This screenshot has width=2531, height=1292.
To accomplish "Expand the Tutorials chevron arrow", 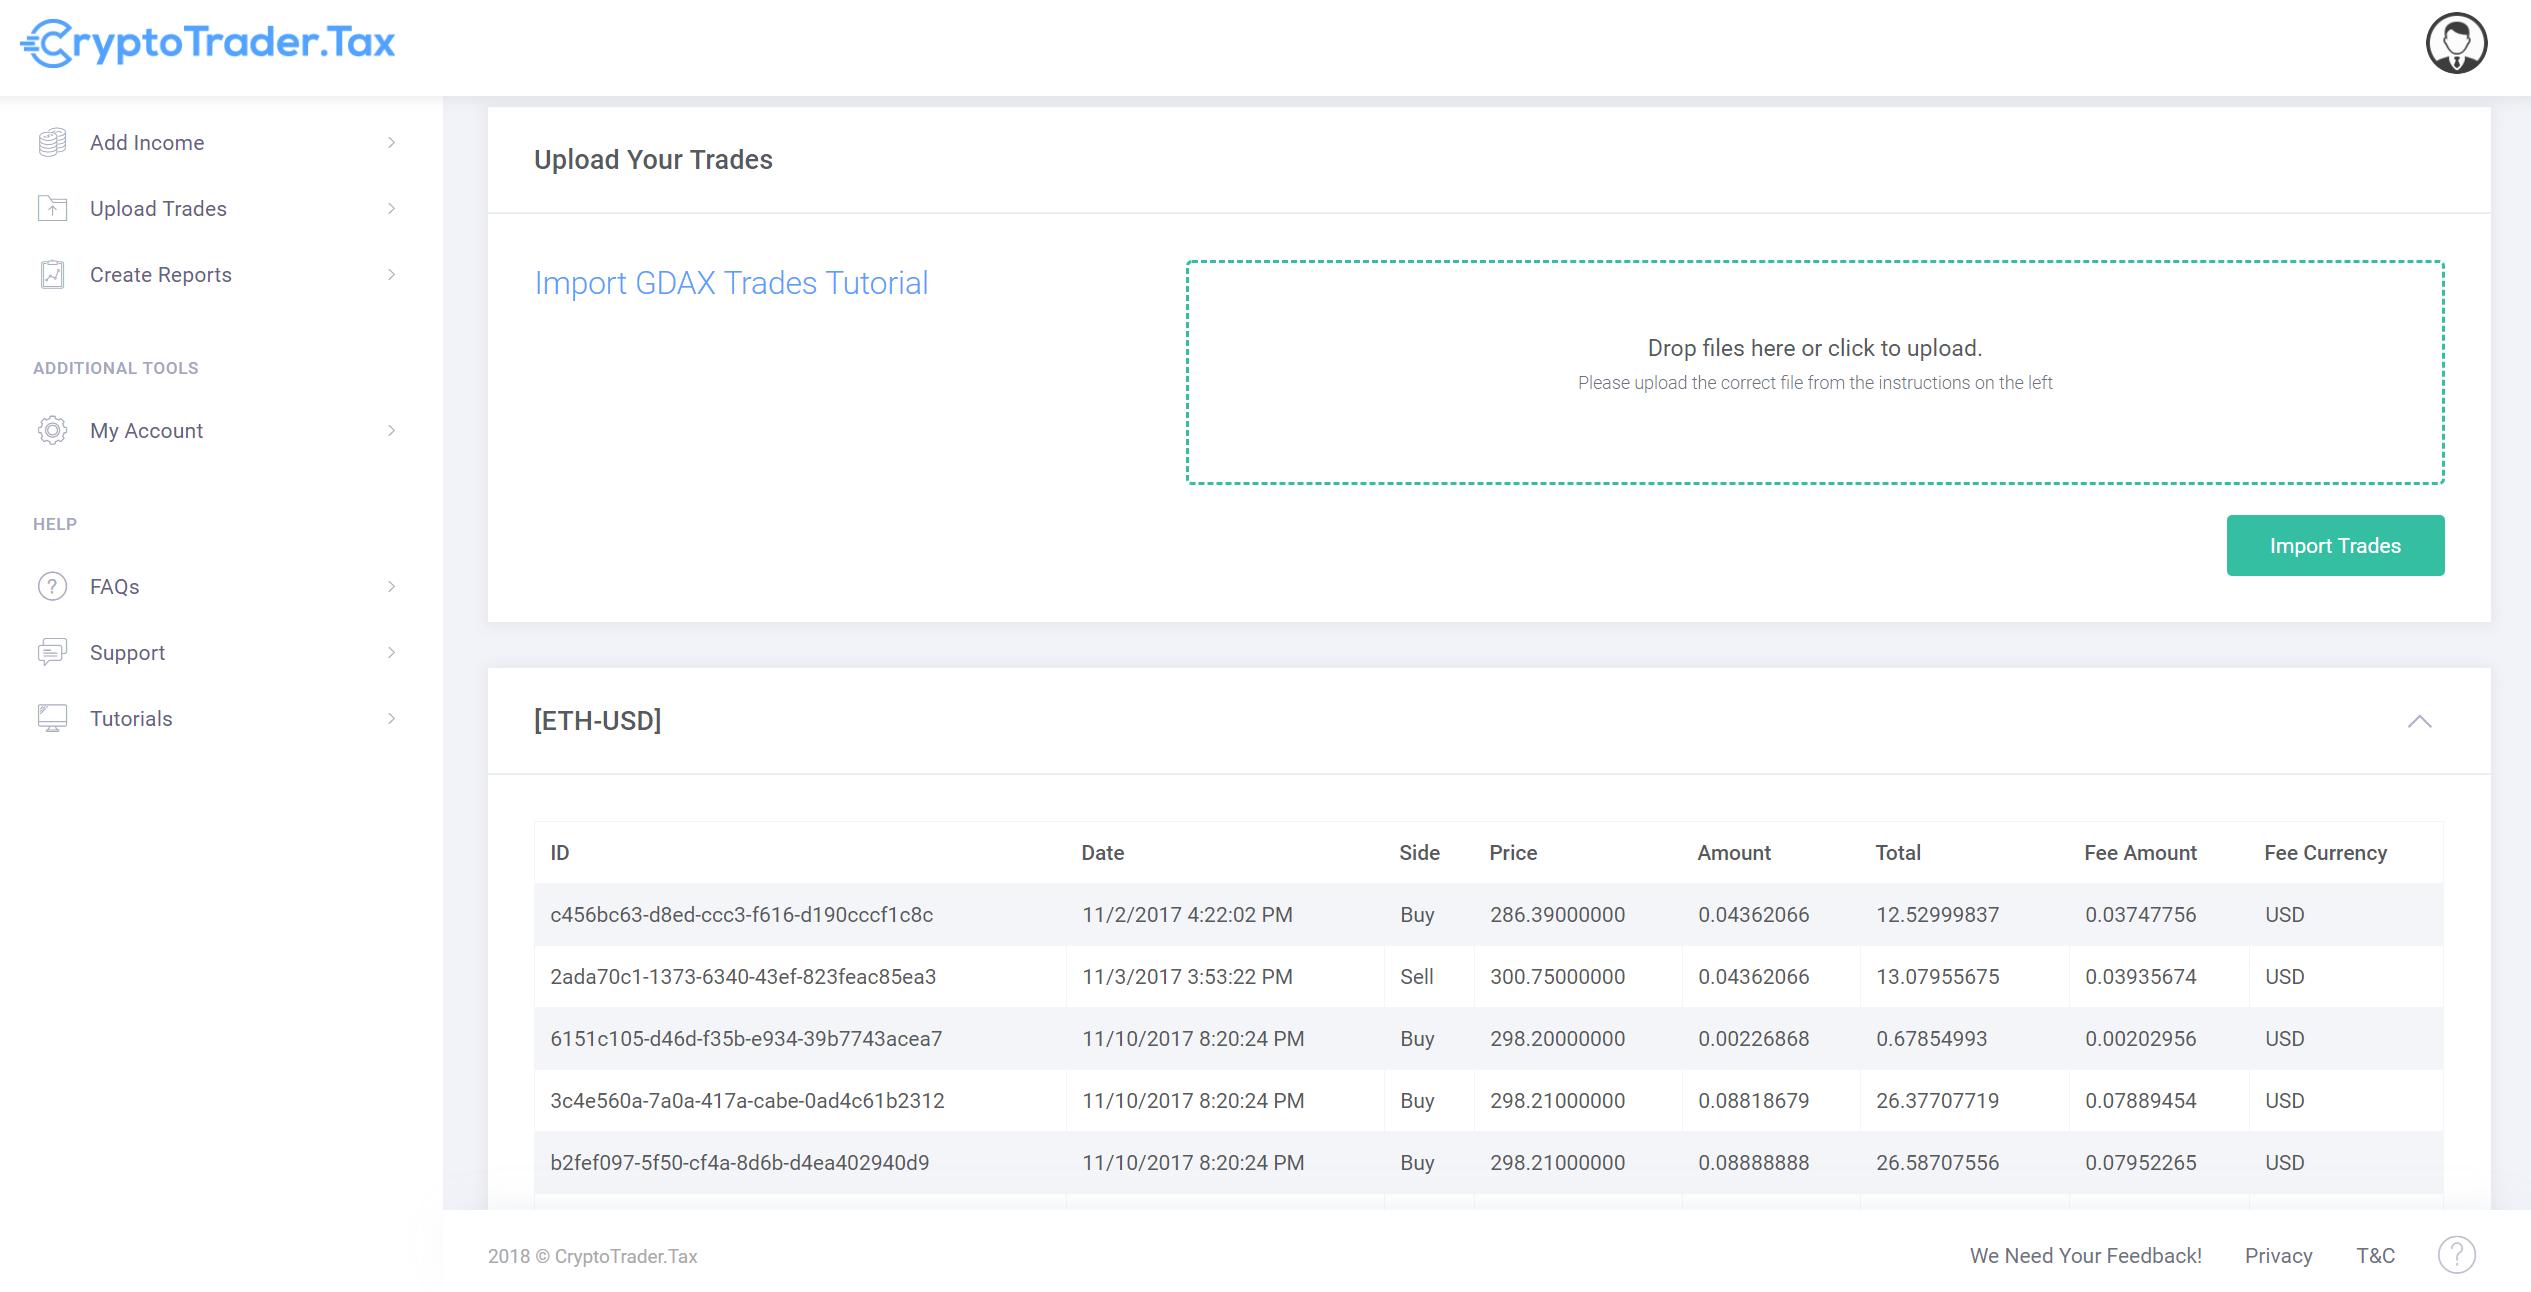I will pyautogui.click(x=391, y=719).
